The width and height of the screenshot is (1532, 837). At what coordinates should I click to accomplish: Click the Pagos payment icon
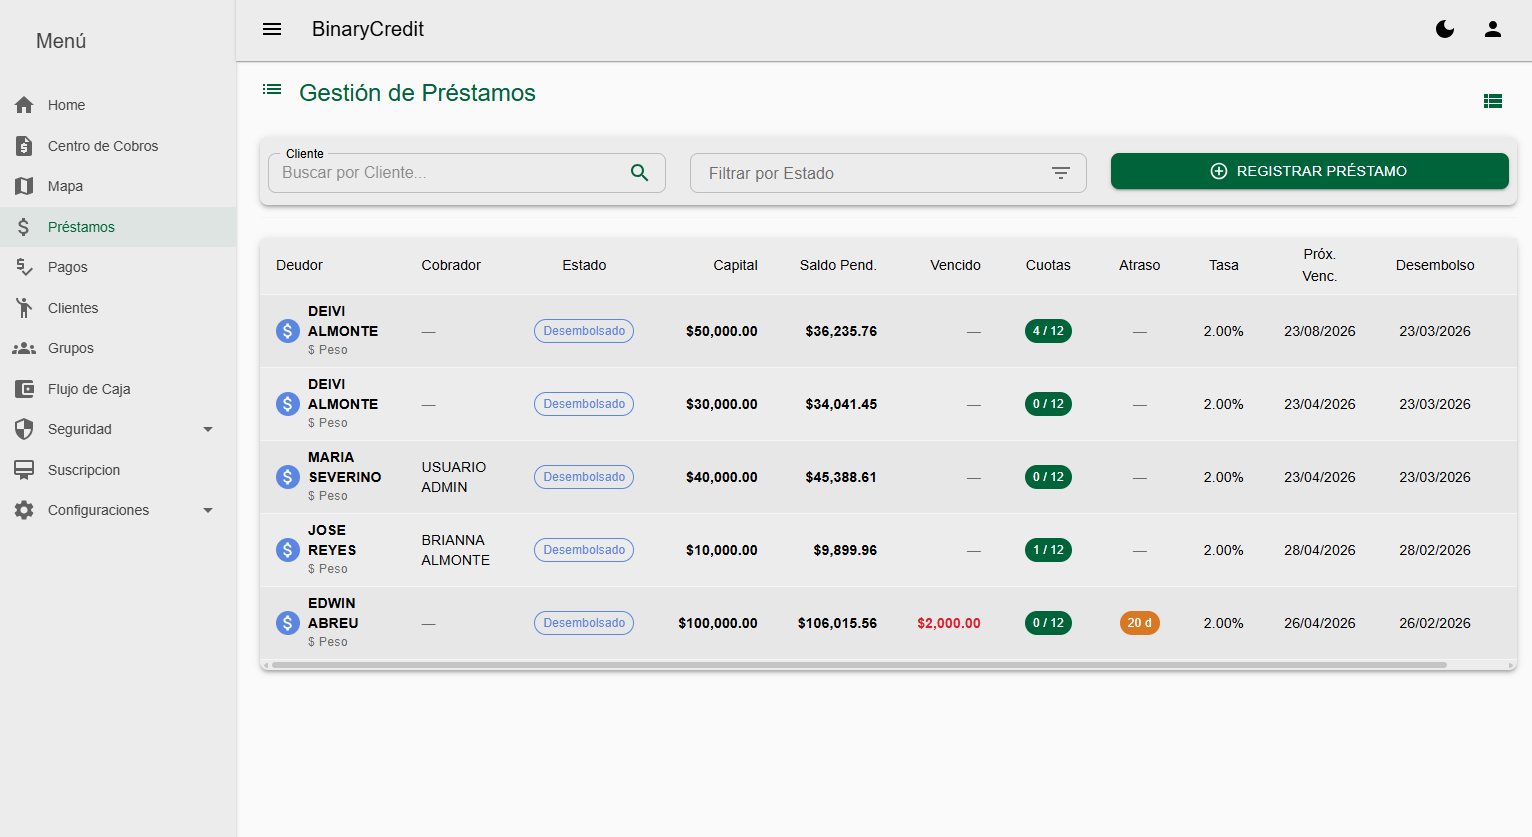[x=24, y=267]
